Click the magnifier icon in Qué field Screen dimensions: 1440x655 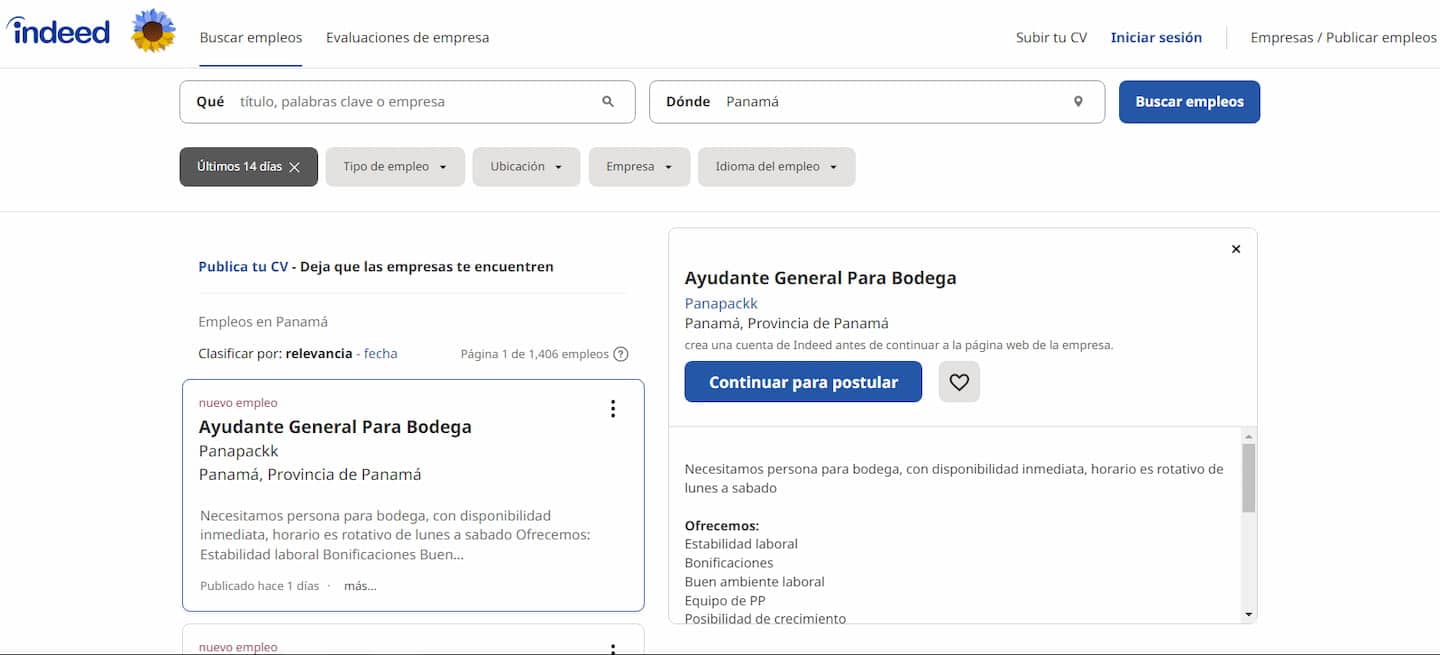(x=608, y=102)
